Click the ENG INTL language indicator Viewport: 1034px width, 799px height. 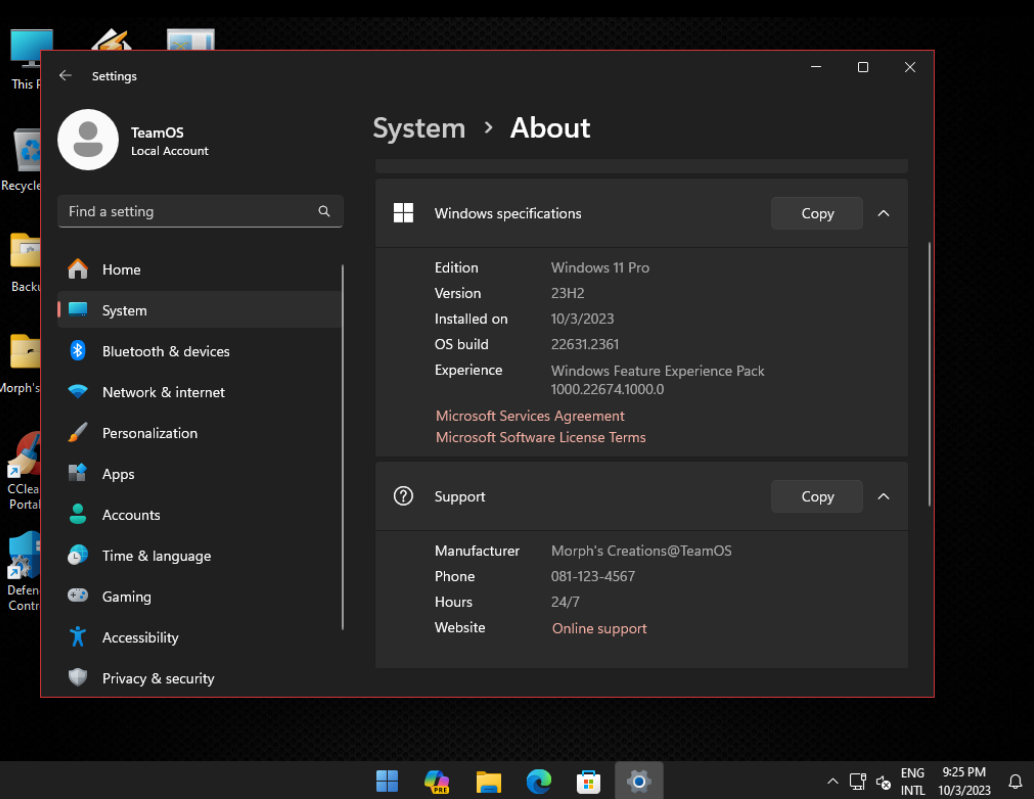[x=913, y=781]
